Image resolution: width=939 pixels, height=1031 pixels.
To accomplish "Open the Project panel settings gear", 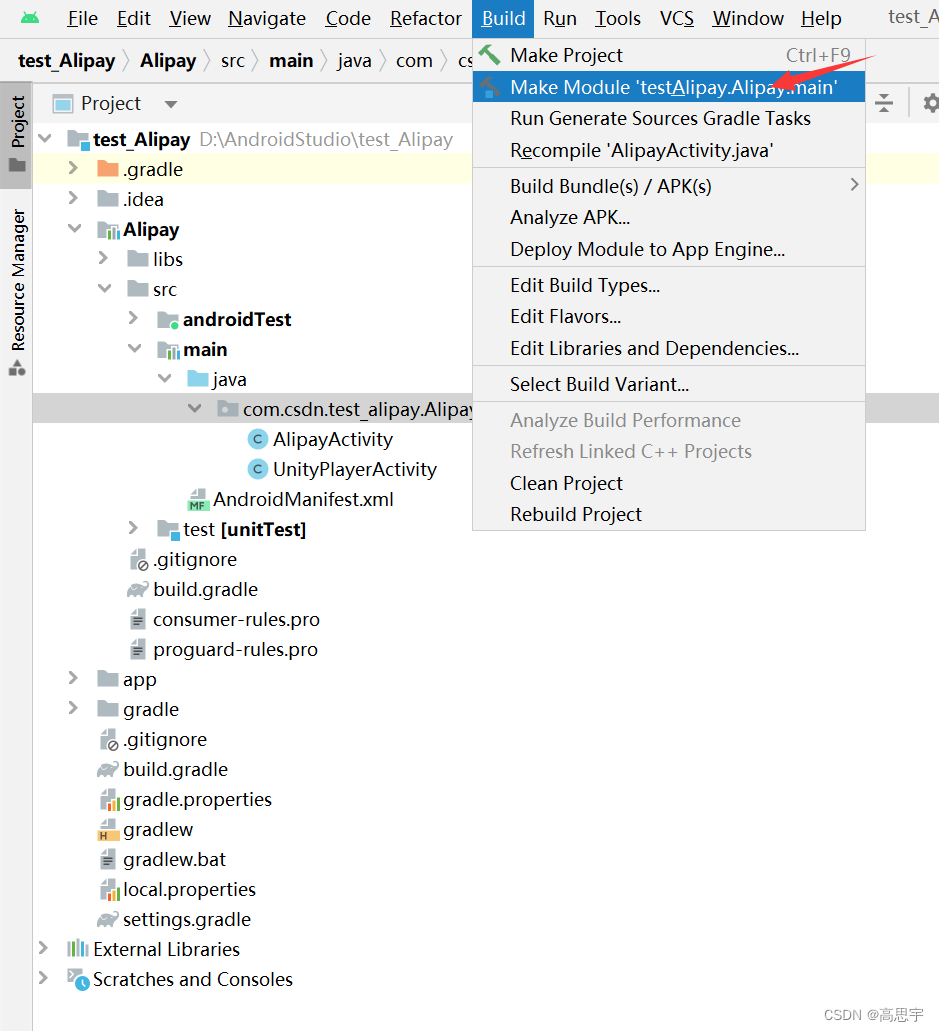I will tap(930, 103).
